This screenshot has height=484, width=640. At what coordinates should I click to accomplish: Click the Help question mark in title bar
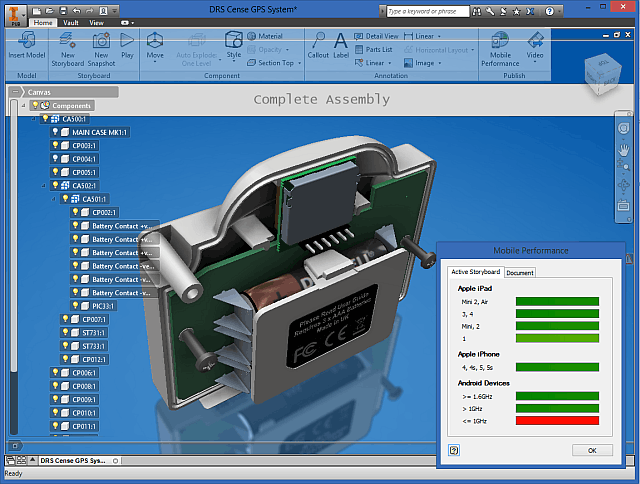click(x=549, y=11)
